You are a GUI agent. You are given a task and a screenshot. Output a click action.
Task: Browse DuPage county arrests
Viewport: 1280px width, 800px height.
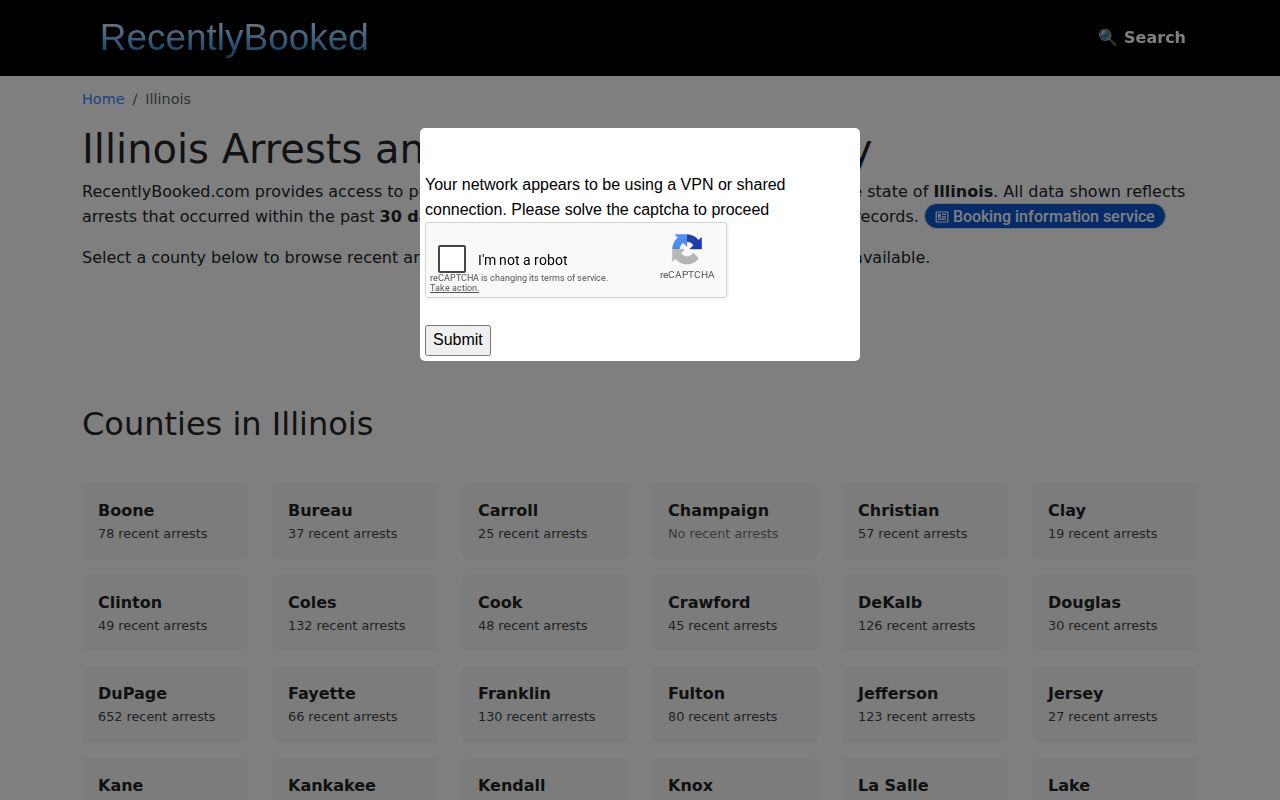click(x=165, y=704)
